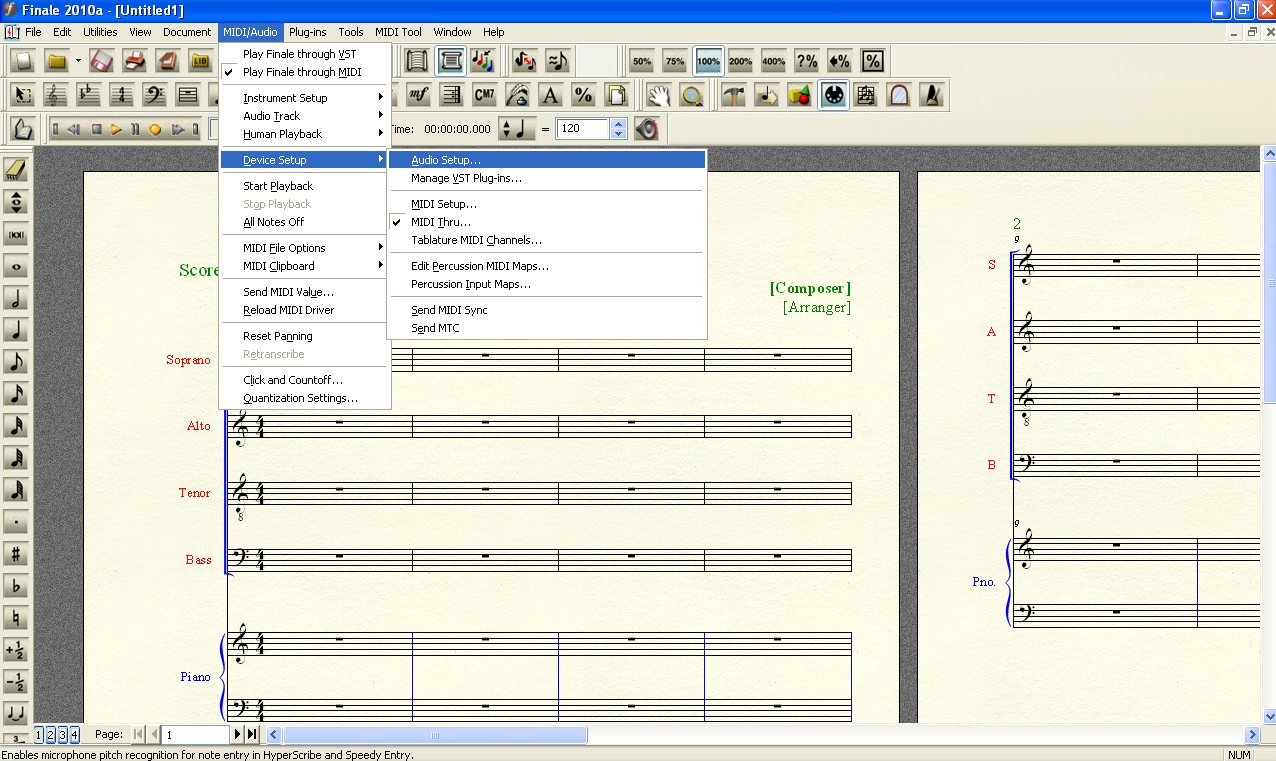
Task: Choose Click and Countoff menu item
Action: click(x=292, y=380)
